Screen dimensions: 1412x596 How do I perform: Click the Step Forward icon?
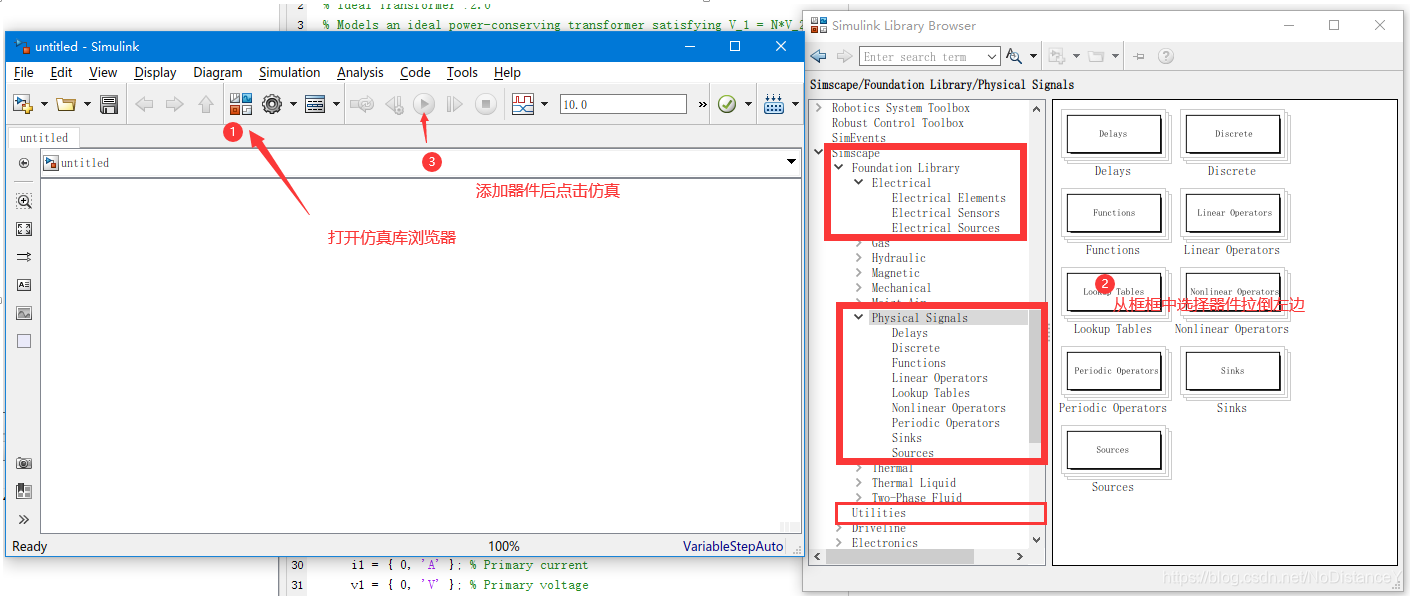coord(455,104)
